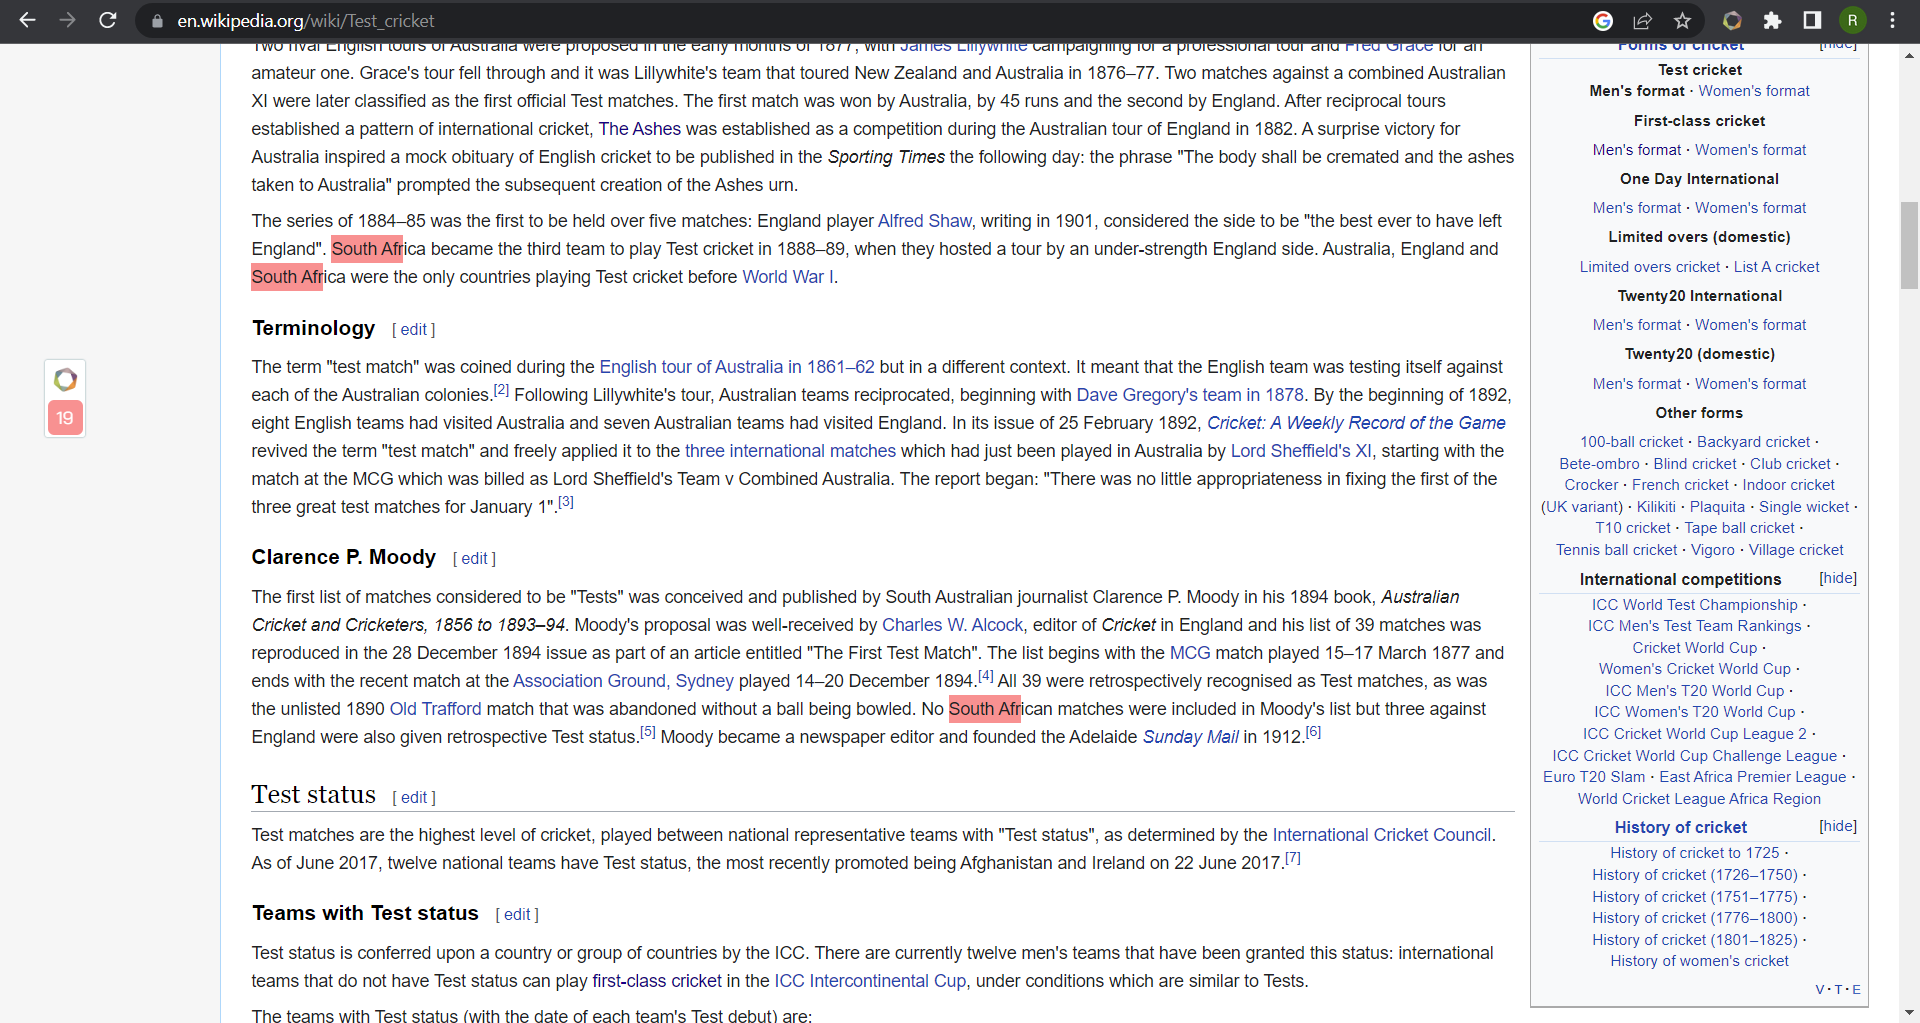Viewport: 1920px width, 1023px height.
Task: Open ICC World Test Championship link
Action: (1694, 605)
